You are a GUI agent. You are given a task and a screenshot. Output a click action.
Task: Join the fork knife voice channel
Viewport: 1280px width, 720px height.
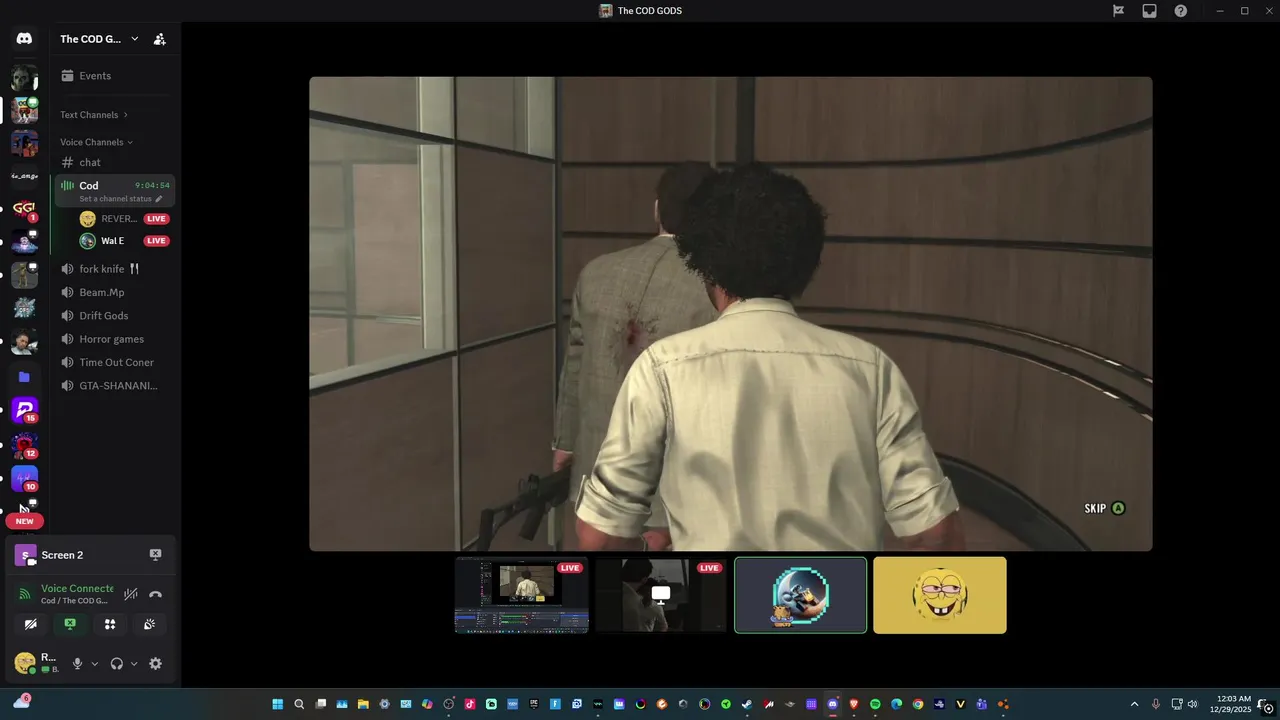[x=114, y=269]
